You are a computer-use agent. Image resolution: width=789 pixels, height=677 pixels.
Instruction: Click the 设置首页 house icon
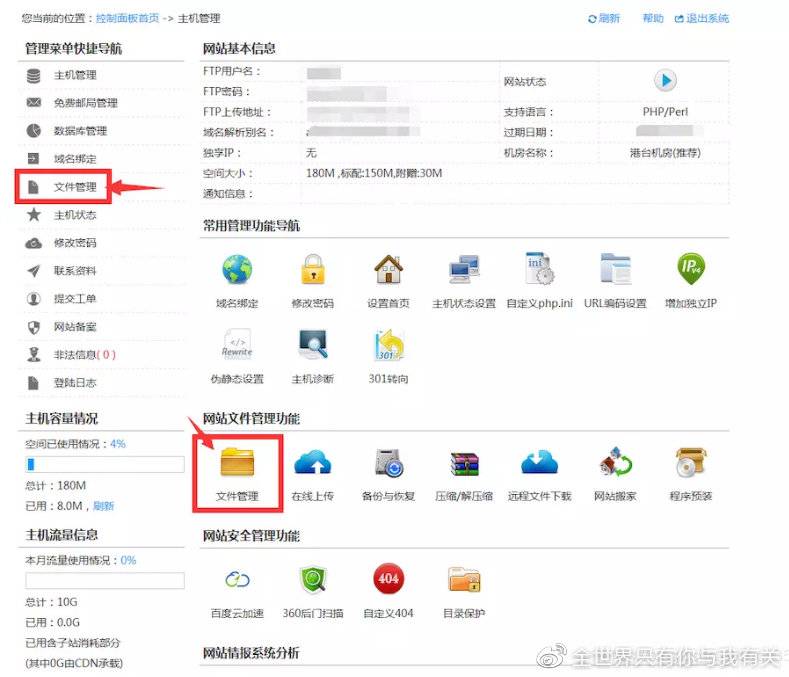coord(388,270)
